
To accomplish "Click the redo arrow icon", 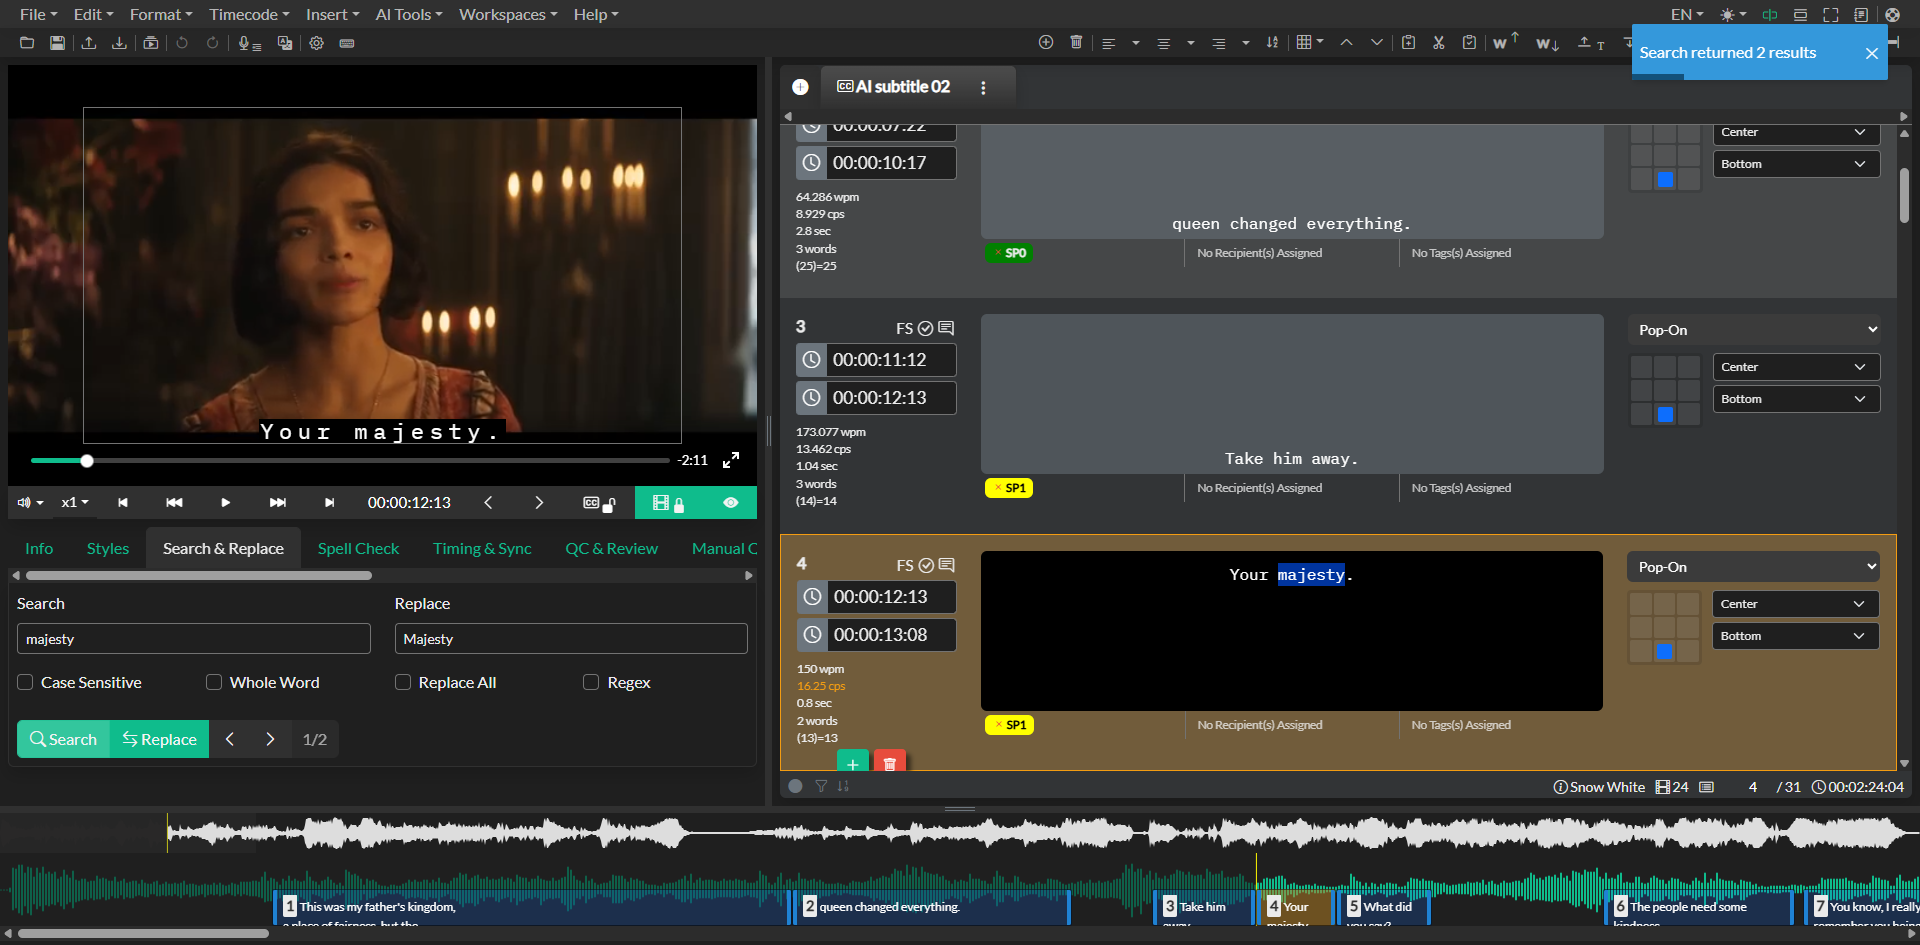I will [x=212, y=43].
